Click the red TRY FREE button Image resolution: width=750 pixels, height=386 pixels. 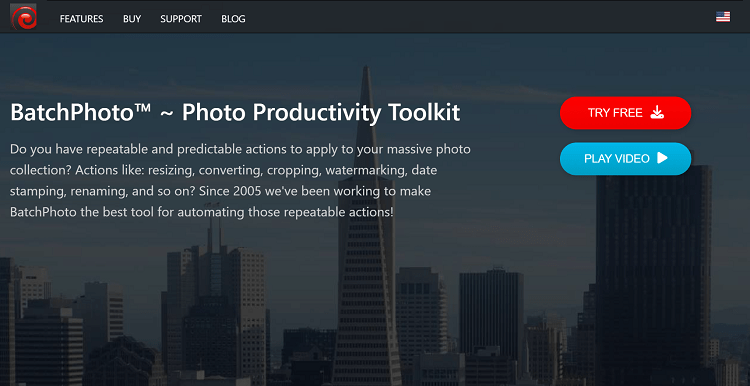[x=625, y=113]
